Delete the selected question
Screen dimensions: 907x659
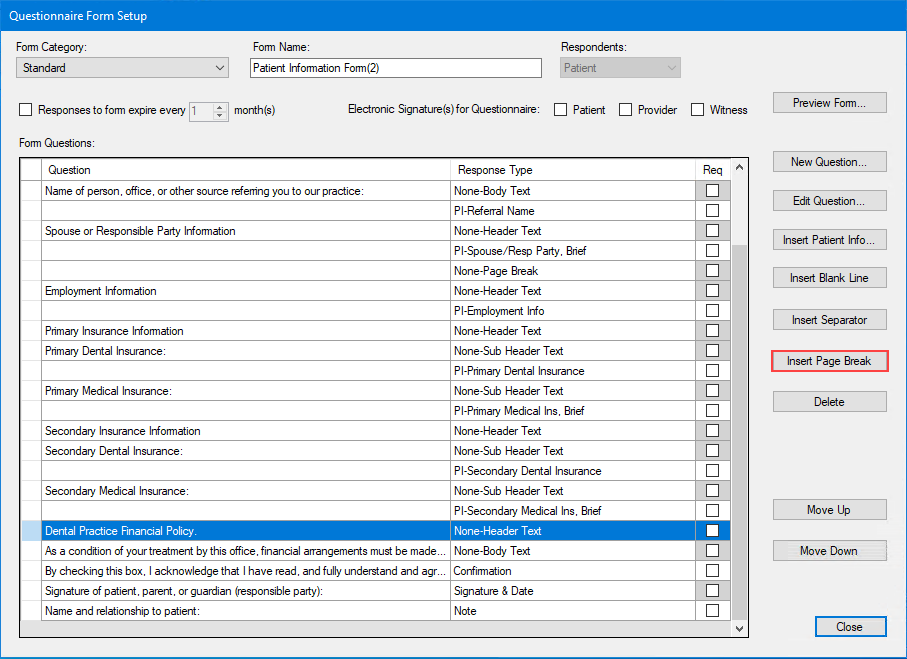[x=829, y=402]
